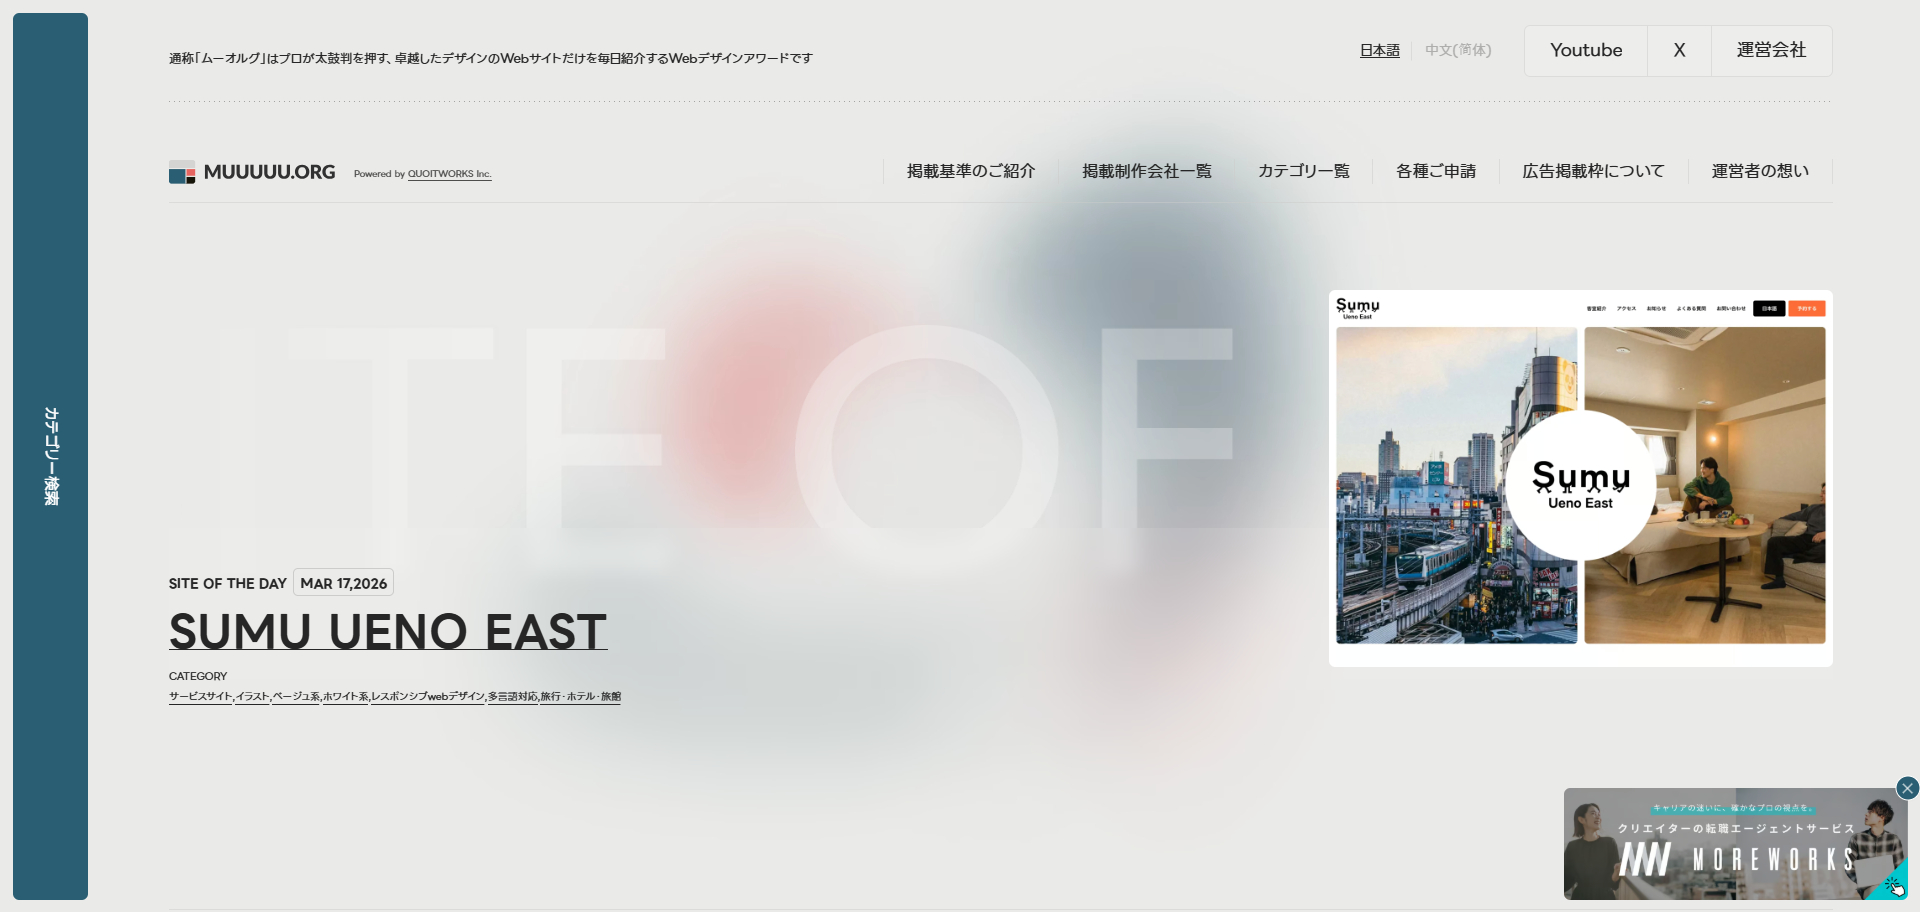Select 広告掲載枠について in navigation
The image size is (1920, 912).
coord(1592,171)
